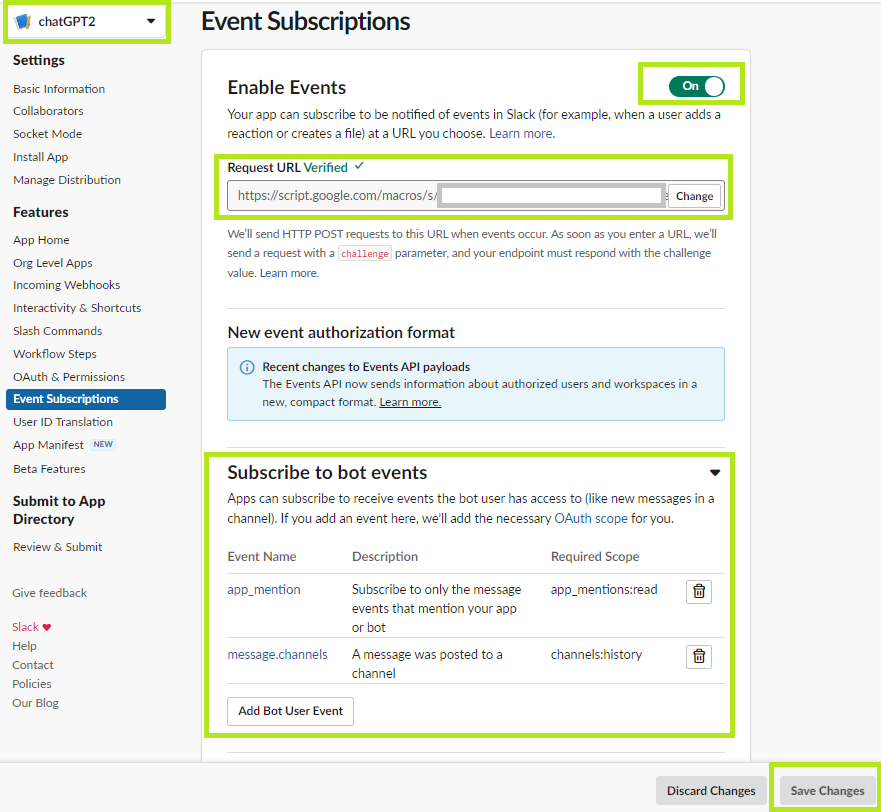Click the info icon in recent changes notice

(x=247, y=367)
